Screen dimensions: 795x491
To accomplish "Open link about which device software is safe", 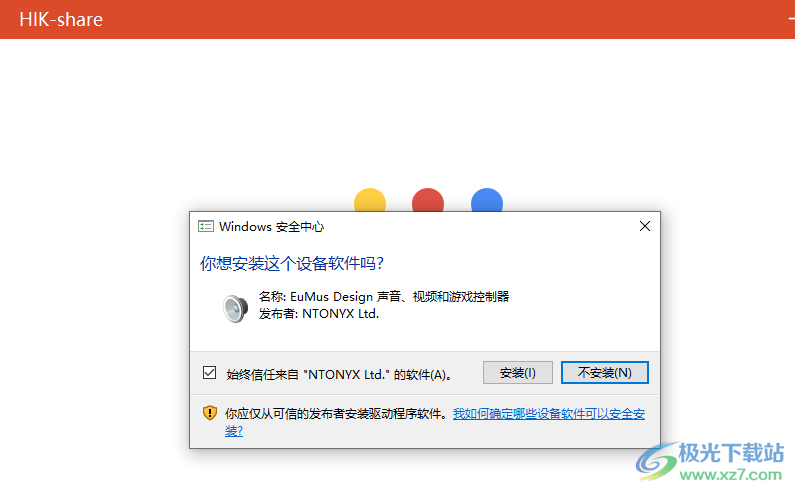I will coord(549,414).
